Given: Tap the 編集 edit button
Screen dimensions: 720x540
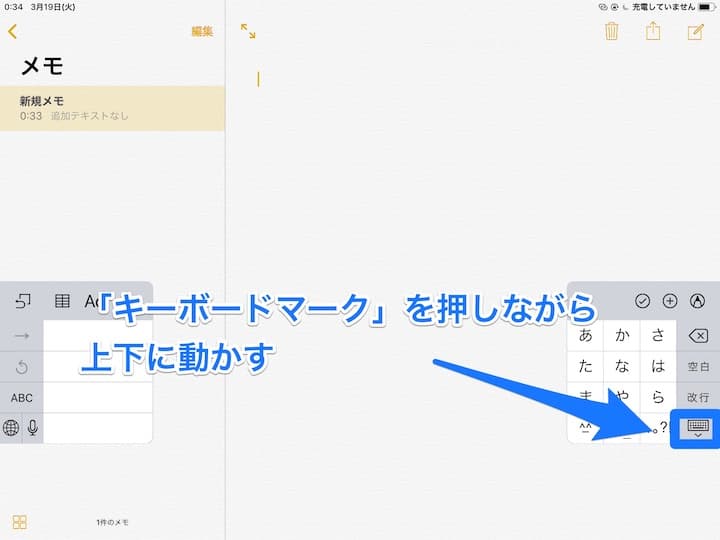Looking at the screenshot, I should (x=202, y=31).
